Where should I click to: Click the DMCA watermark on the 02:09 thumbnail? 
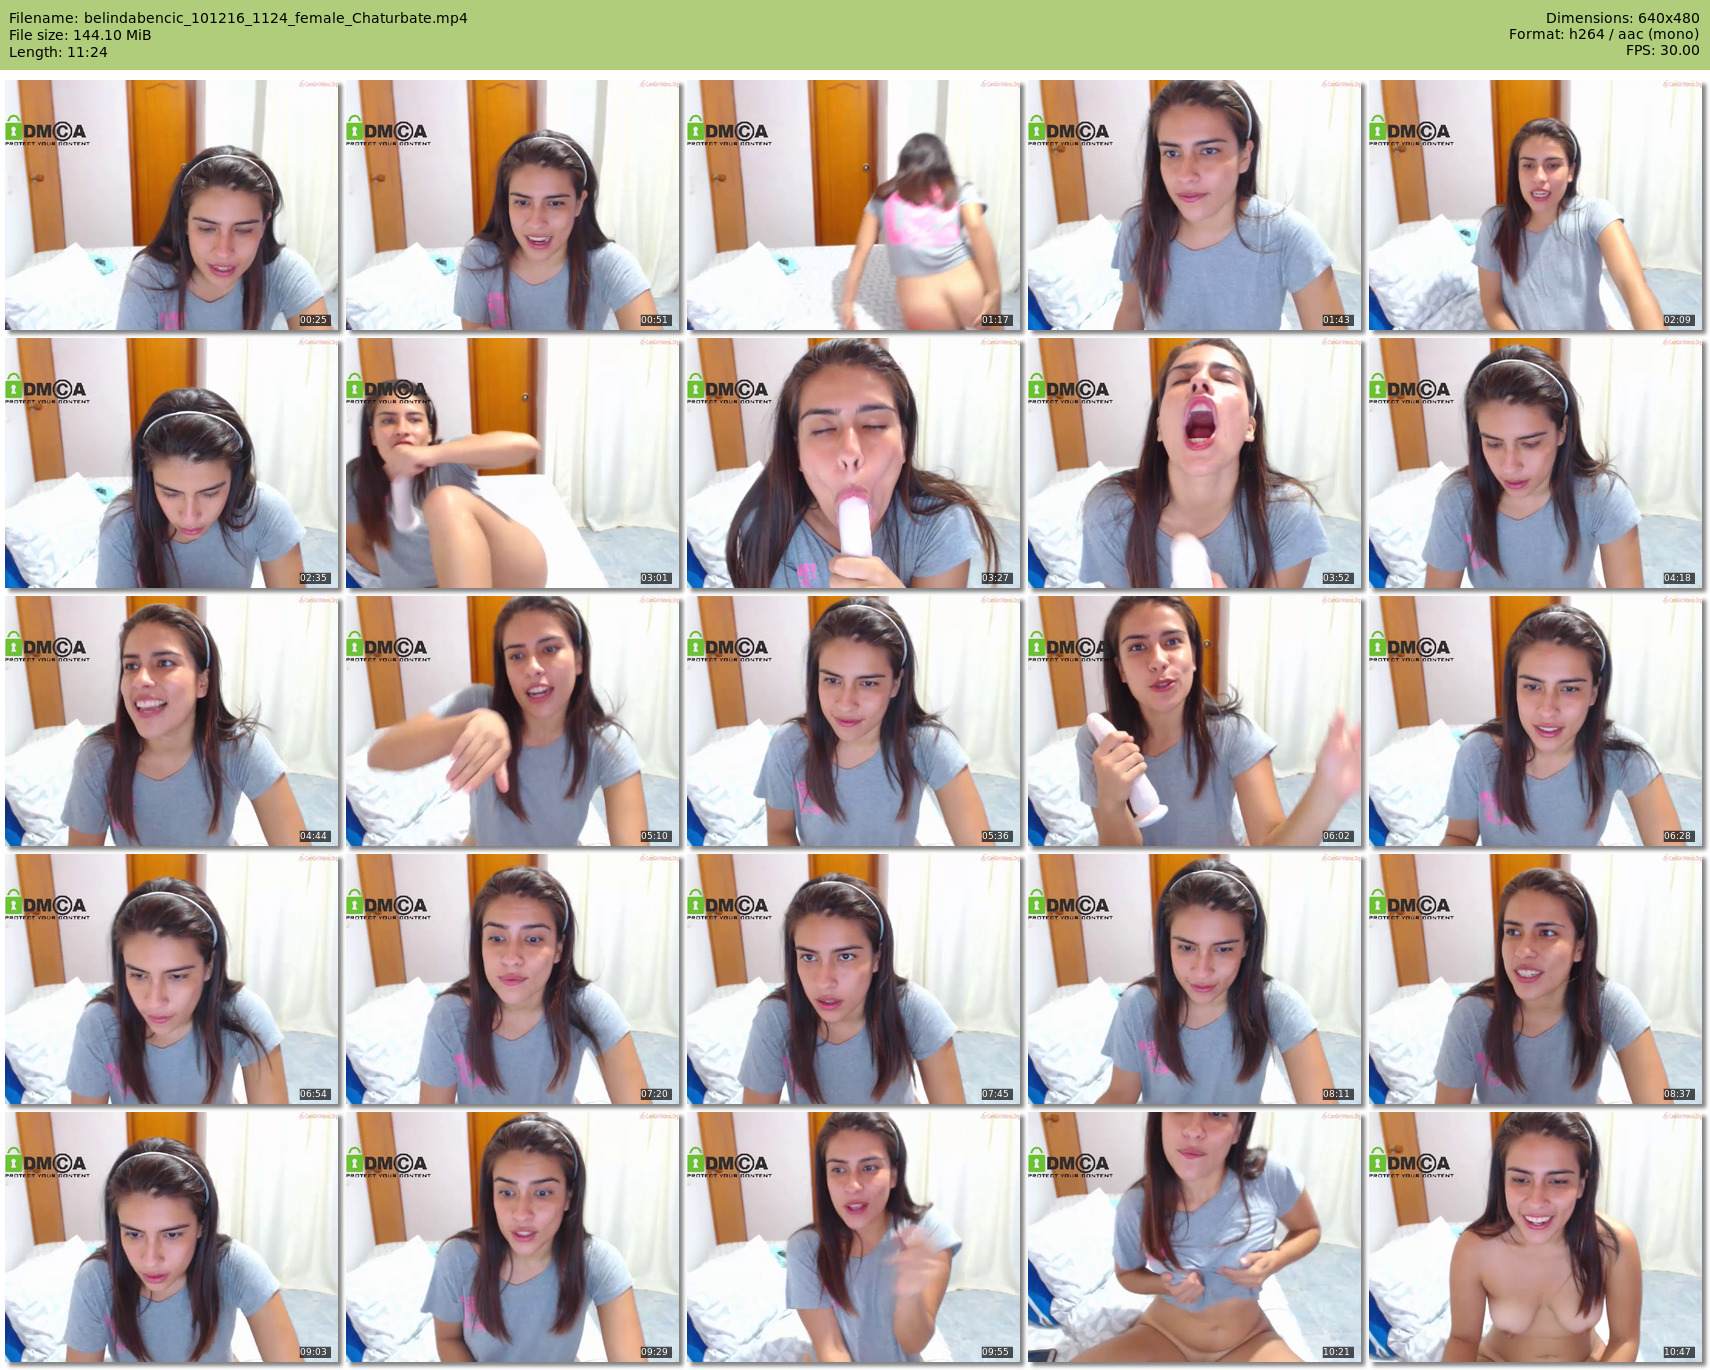point(1411,132)
